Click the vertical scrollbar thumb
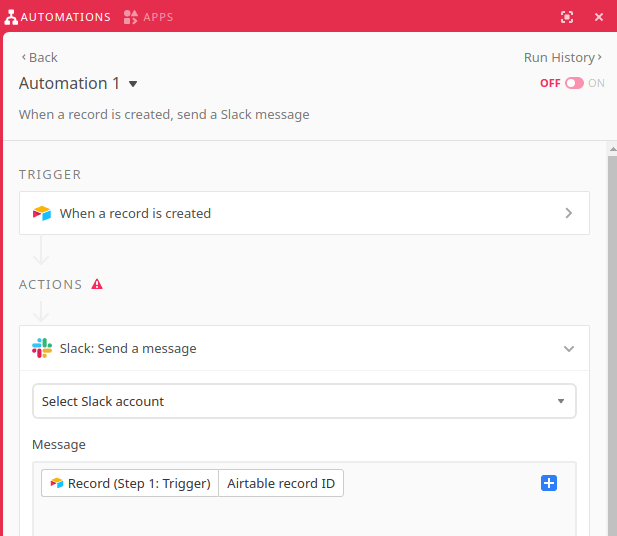This screenshot has height=536, width=617. [x=612, y=346]
